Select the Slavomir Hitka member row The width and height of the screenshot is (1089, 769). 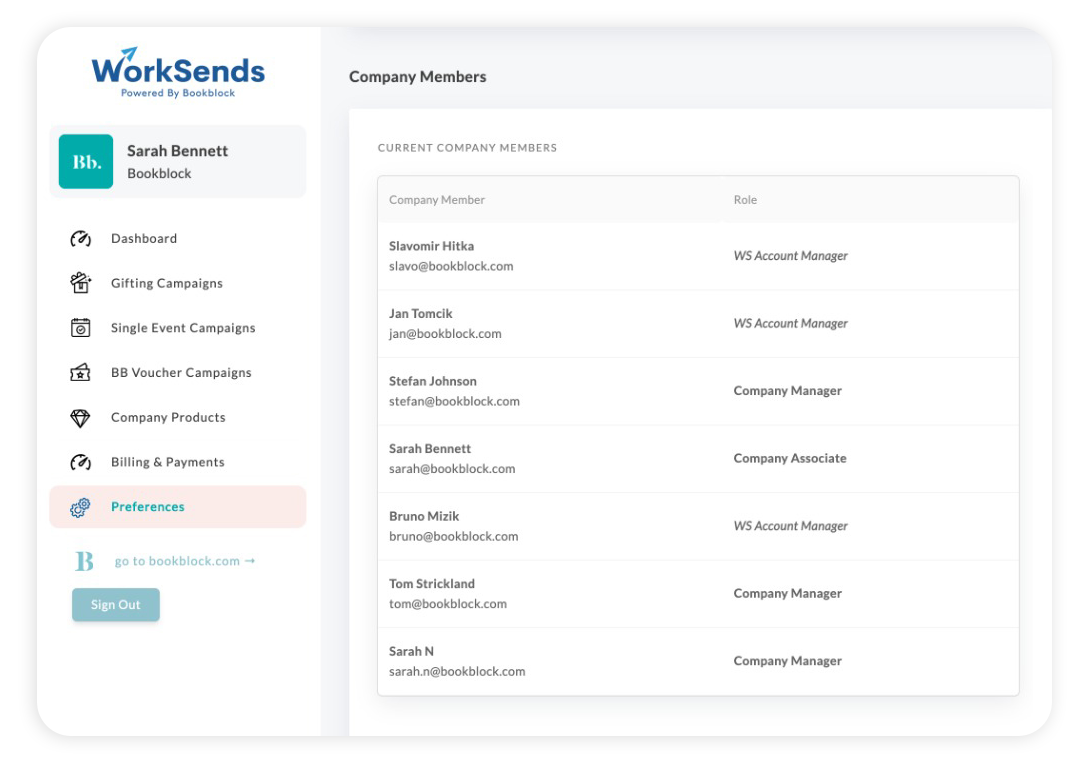[698, 256]
